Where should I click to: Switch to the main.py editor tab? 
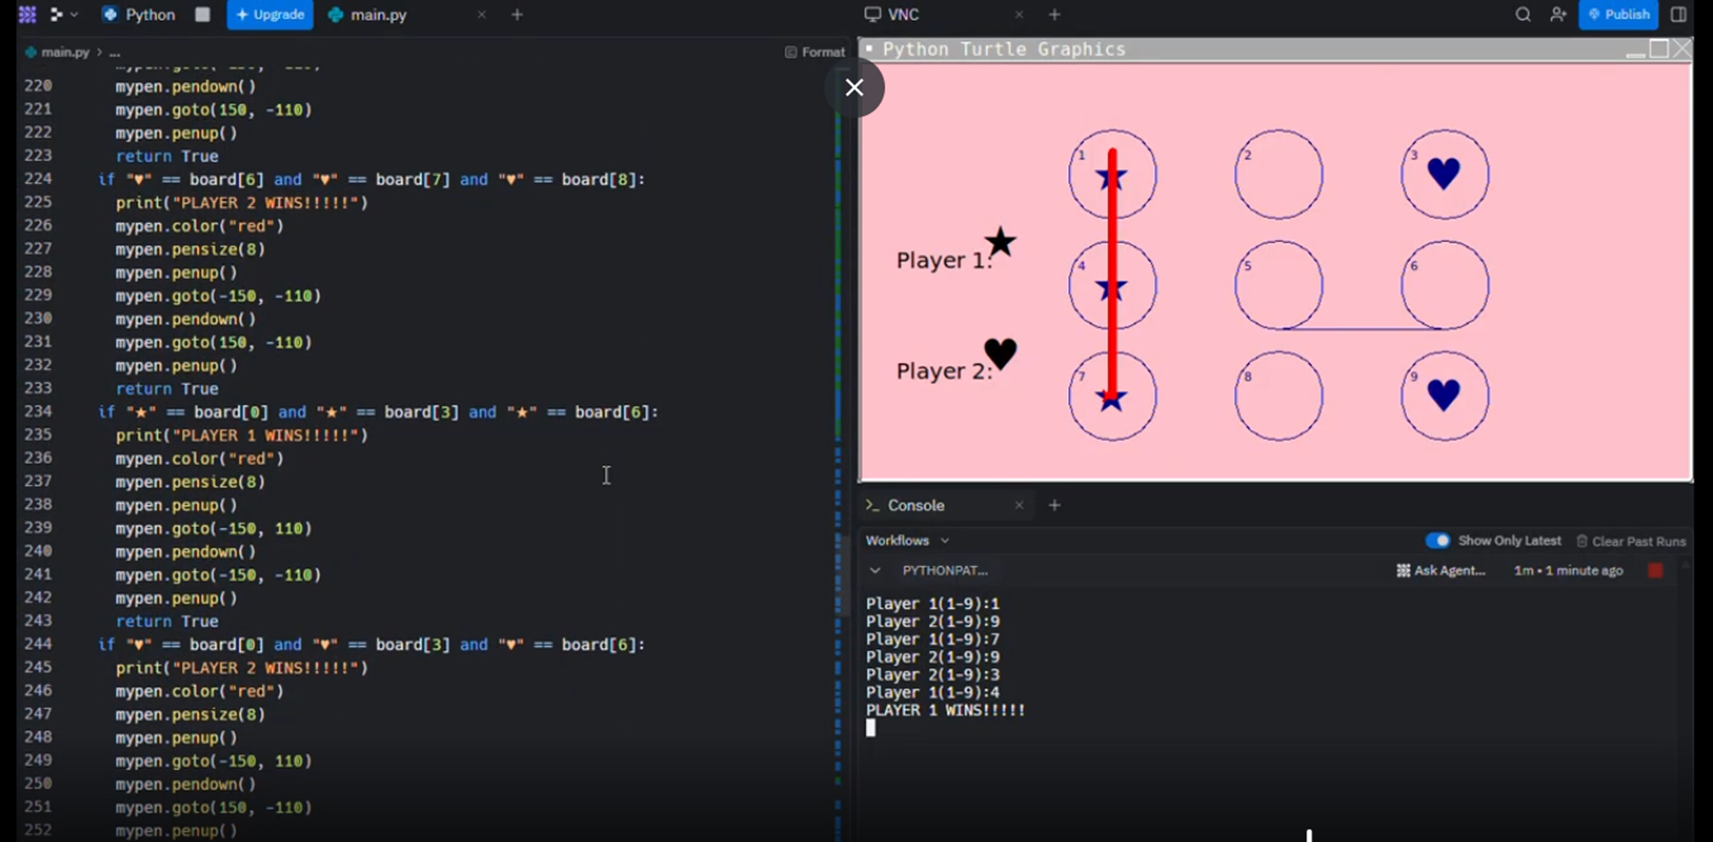coord(378,15)
